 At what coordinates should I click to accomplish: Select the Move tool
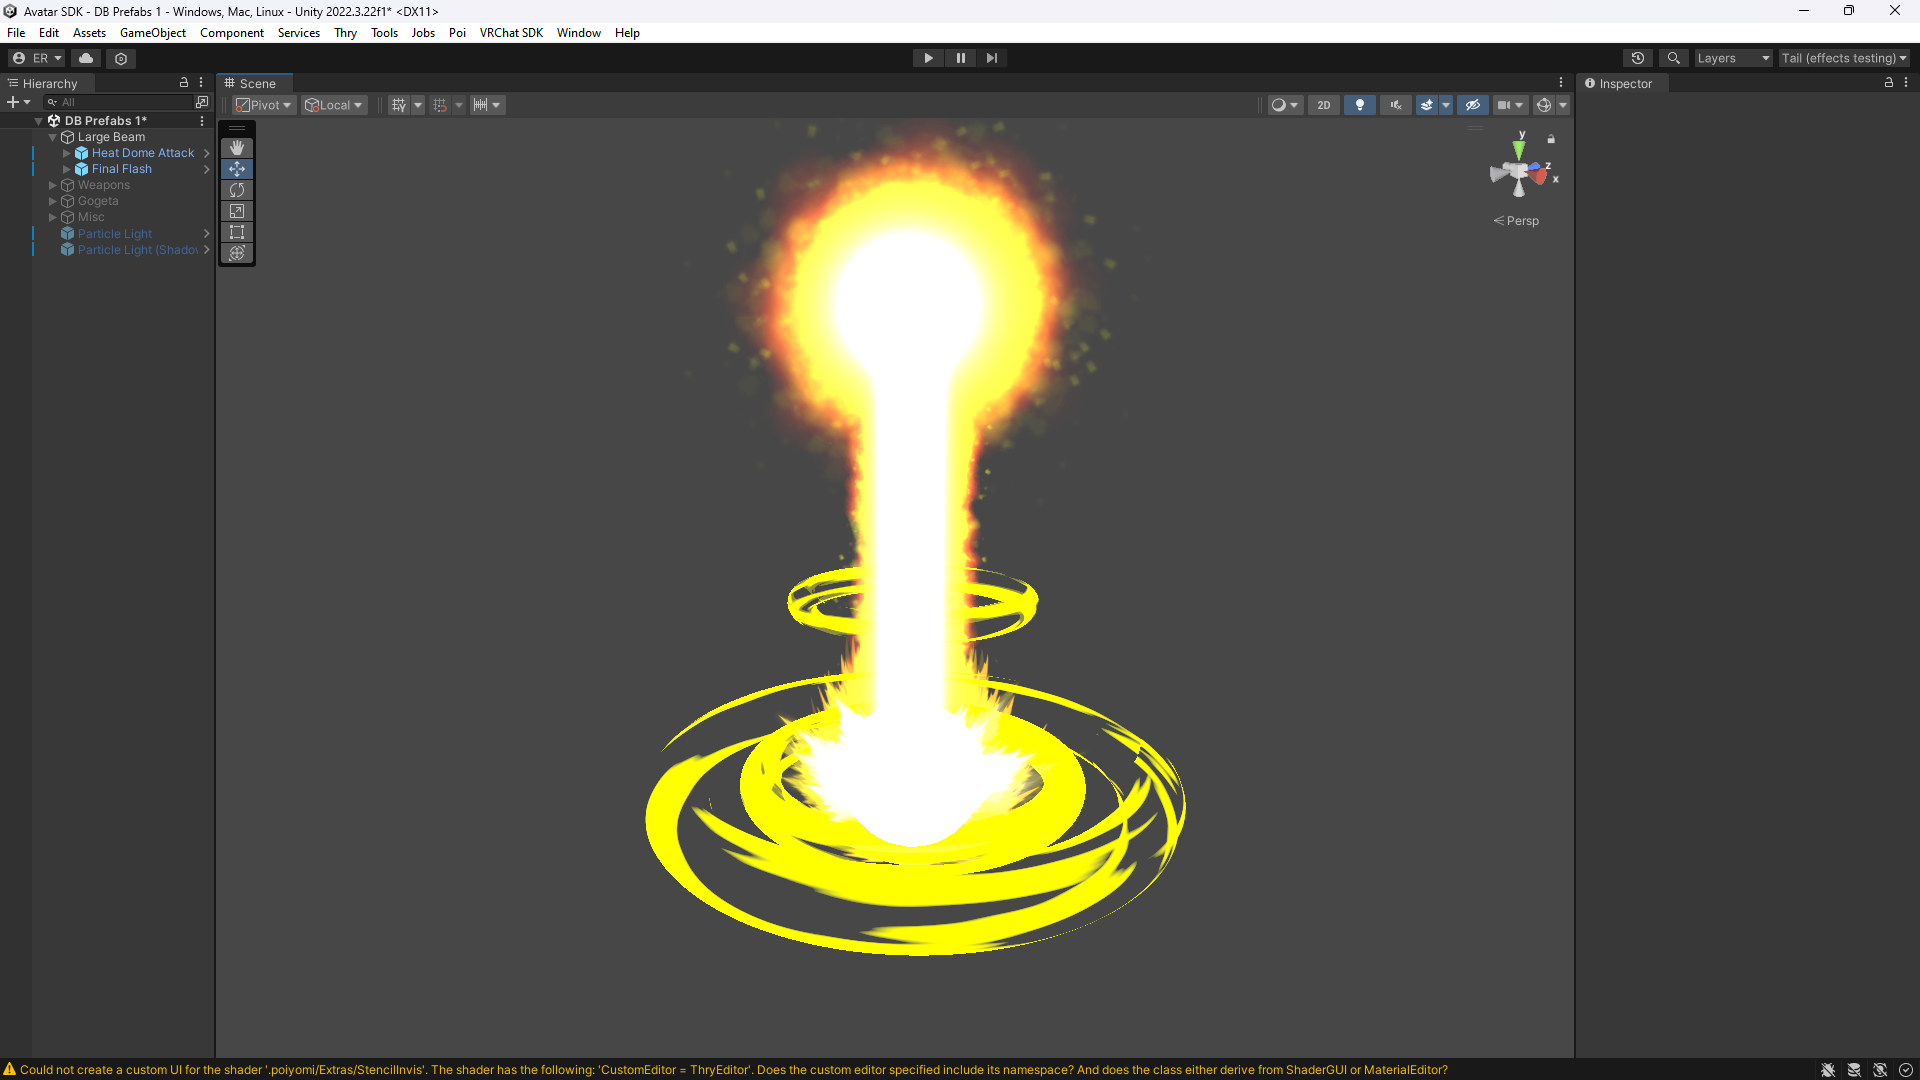tap(237, 169)
